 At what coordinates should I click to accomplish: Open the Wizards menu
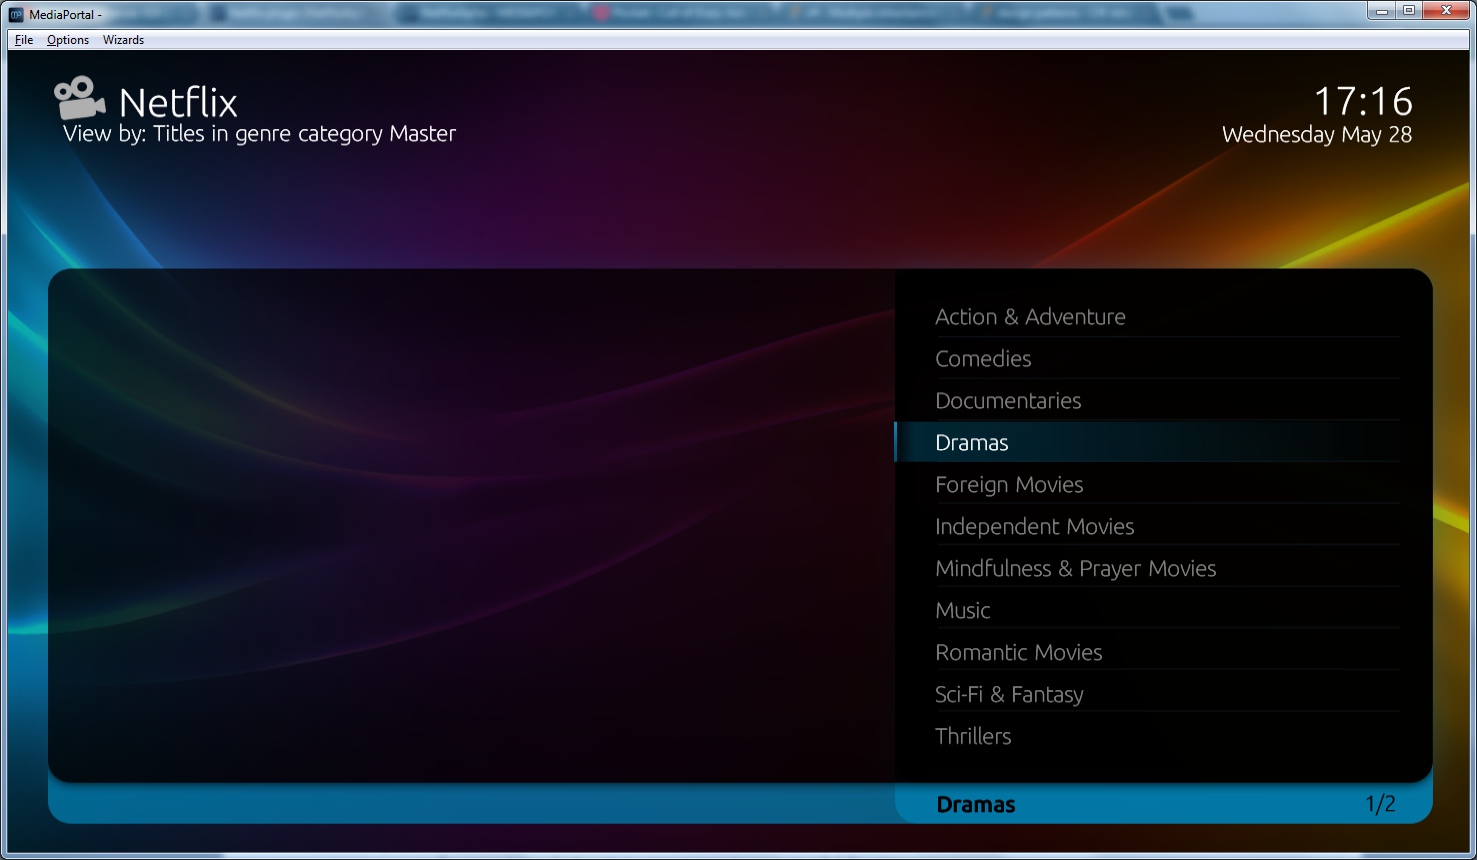click(123, 40)
